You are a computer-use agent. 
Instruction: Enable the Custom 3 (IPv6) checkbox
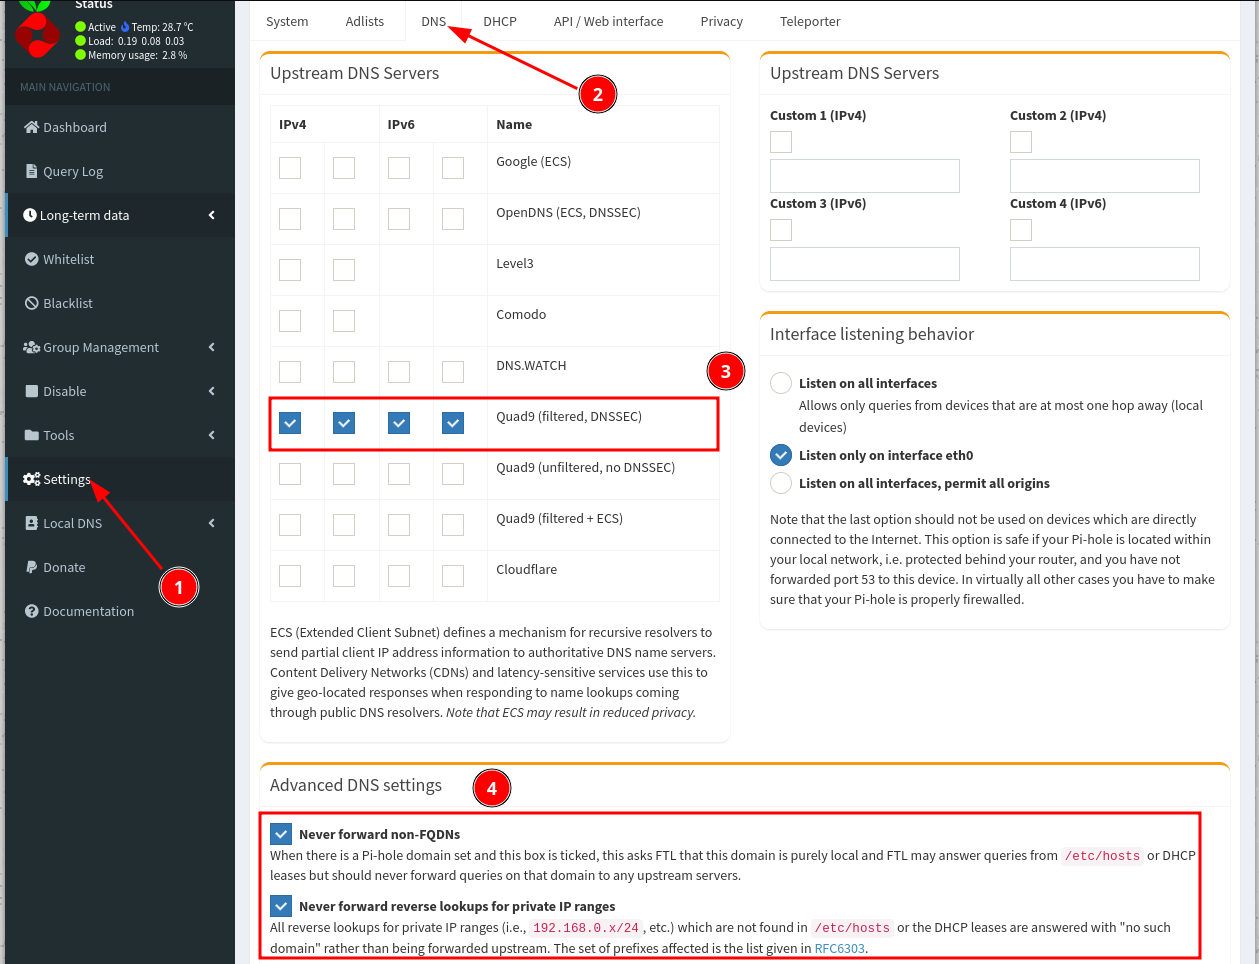coord(781,230)
